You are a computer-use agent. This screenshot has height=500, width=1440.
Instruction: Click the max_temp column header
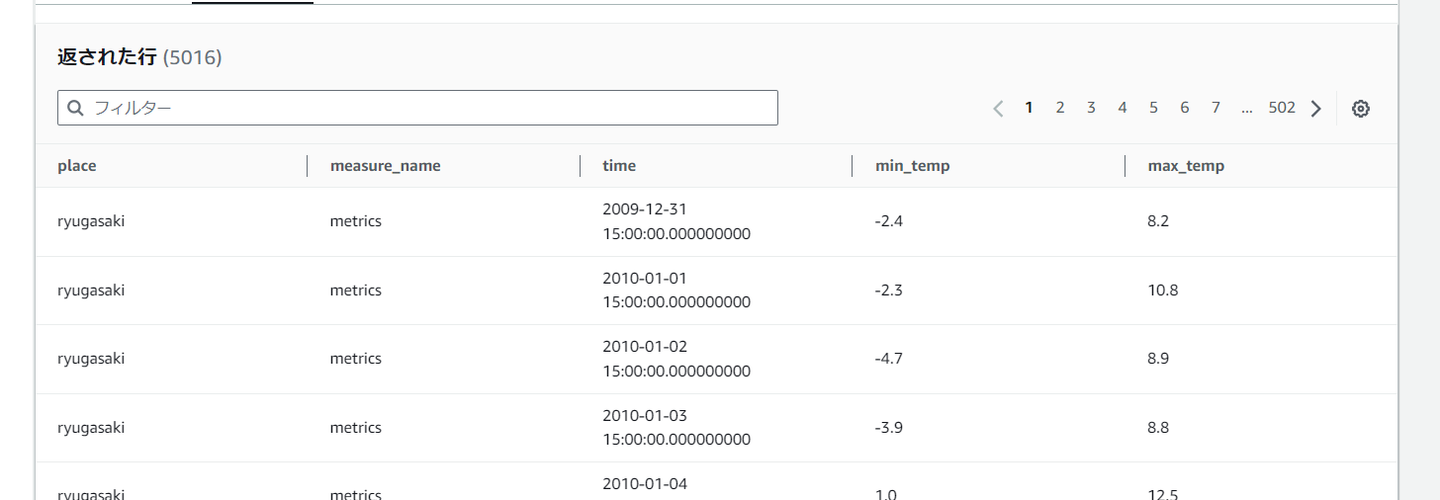point(1186,166)
